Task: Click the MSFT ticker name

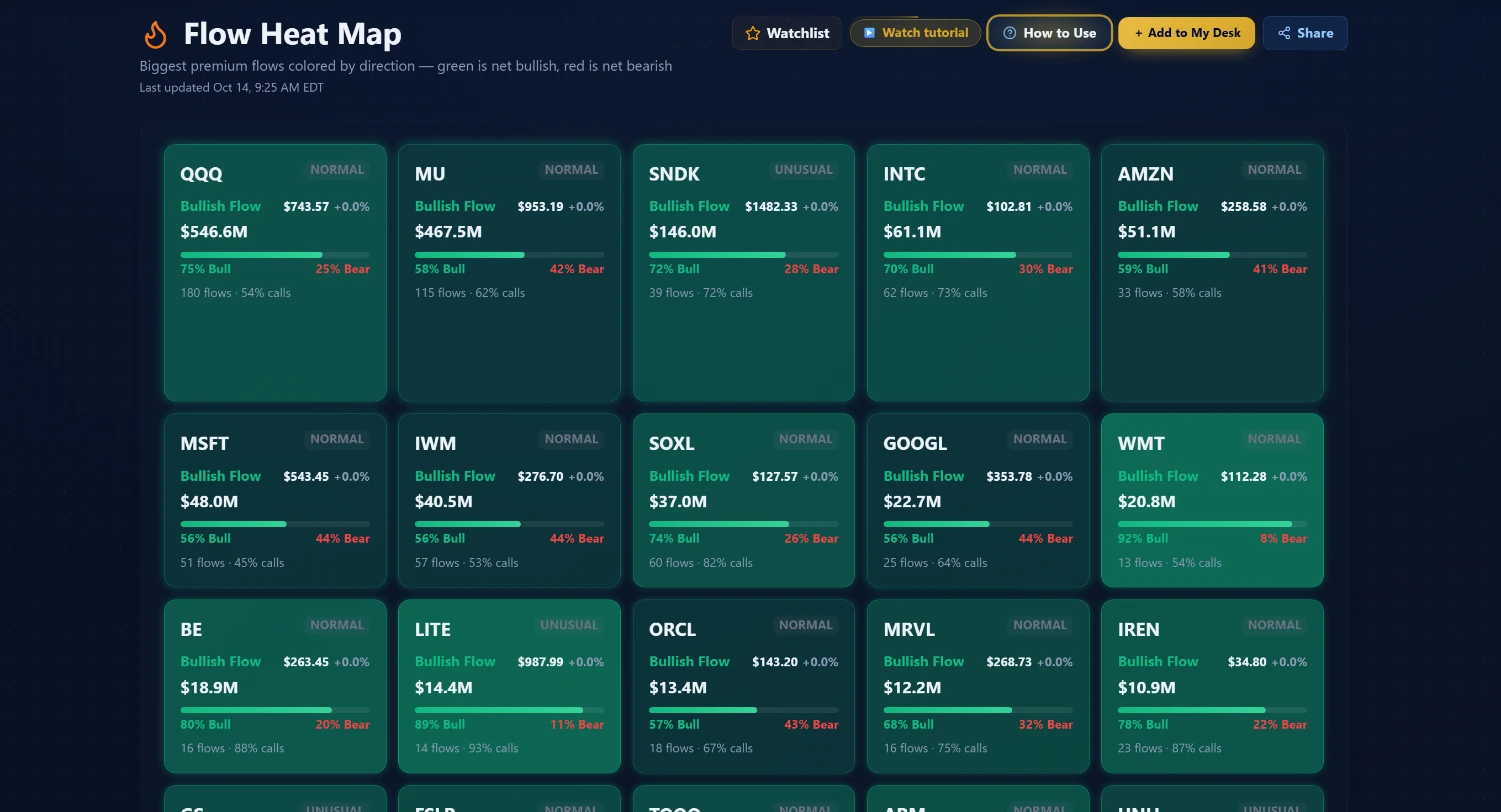Action: (205, 444)
